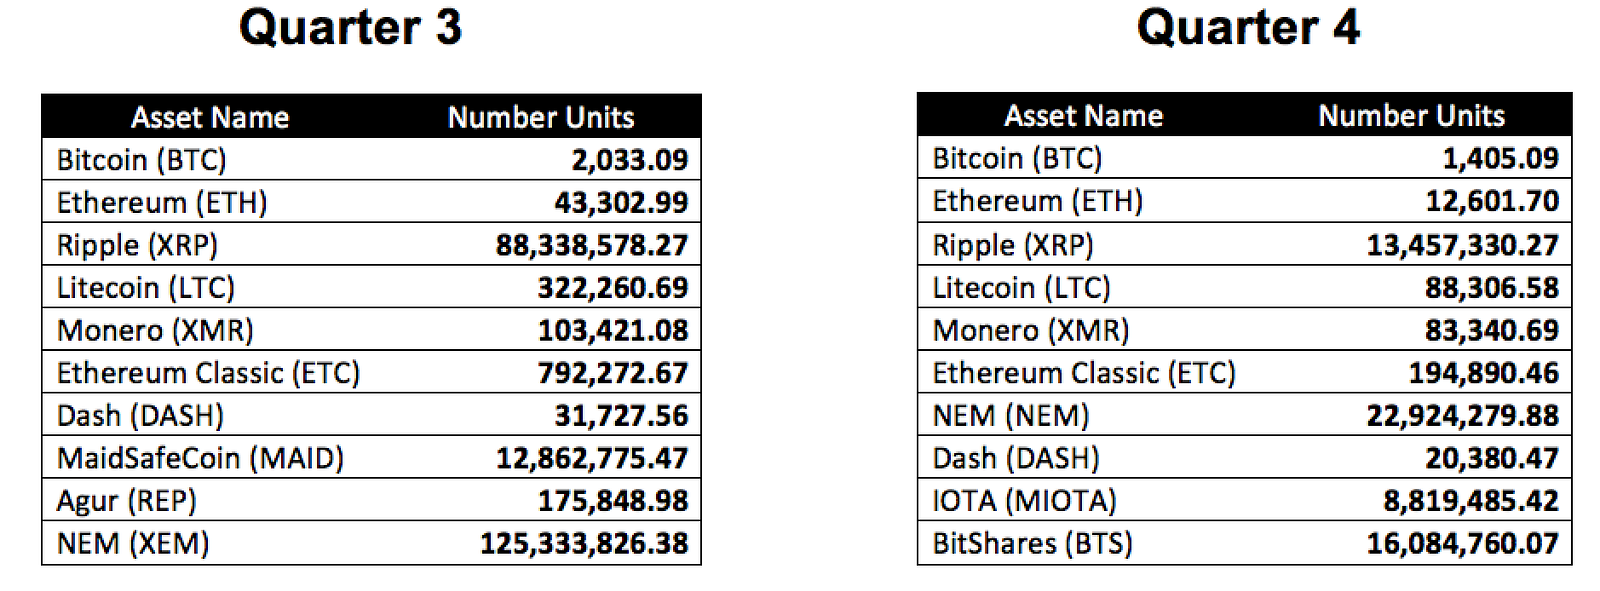The height and width of the screenshot is (591, 1600).
Task: Click Ethereum Classic value 194,890.46
Action: click(1484, 373)
